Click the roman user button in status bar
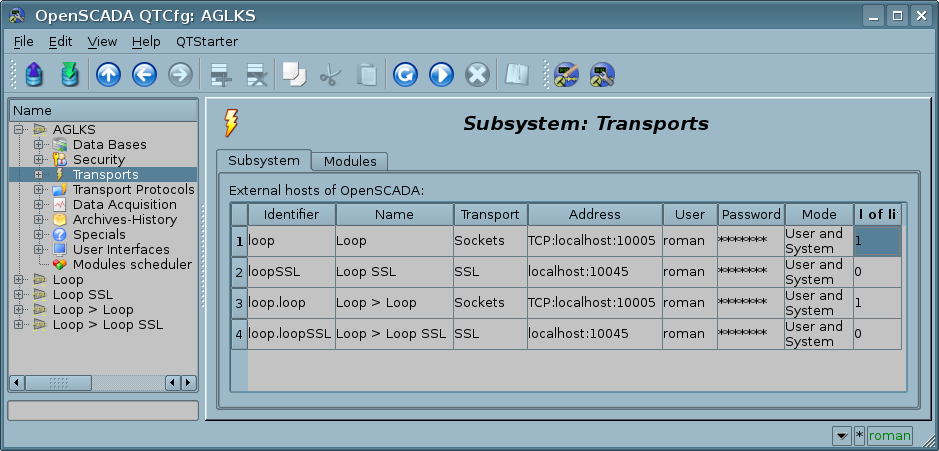The width and height of the screenshot is (939, 451). 889,436
